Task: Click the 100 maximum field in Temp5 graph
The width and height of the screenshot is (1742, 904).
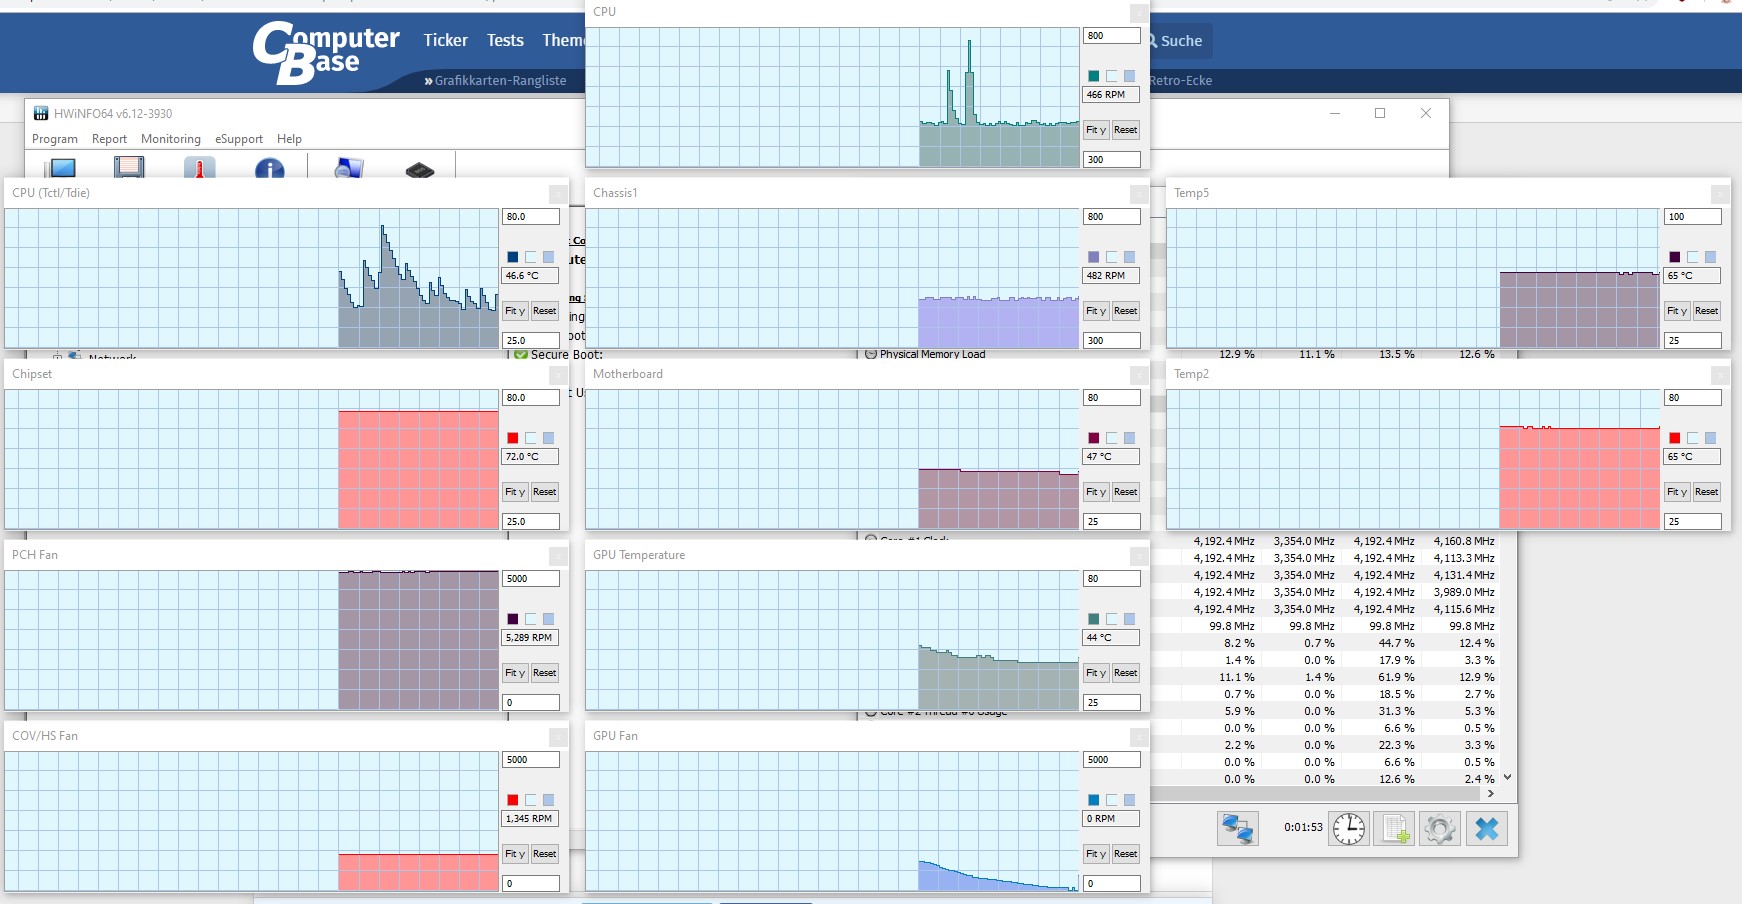Action: pyautogui.click(x=1693, y=217)
